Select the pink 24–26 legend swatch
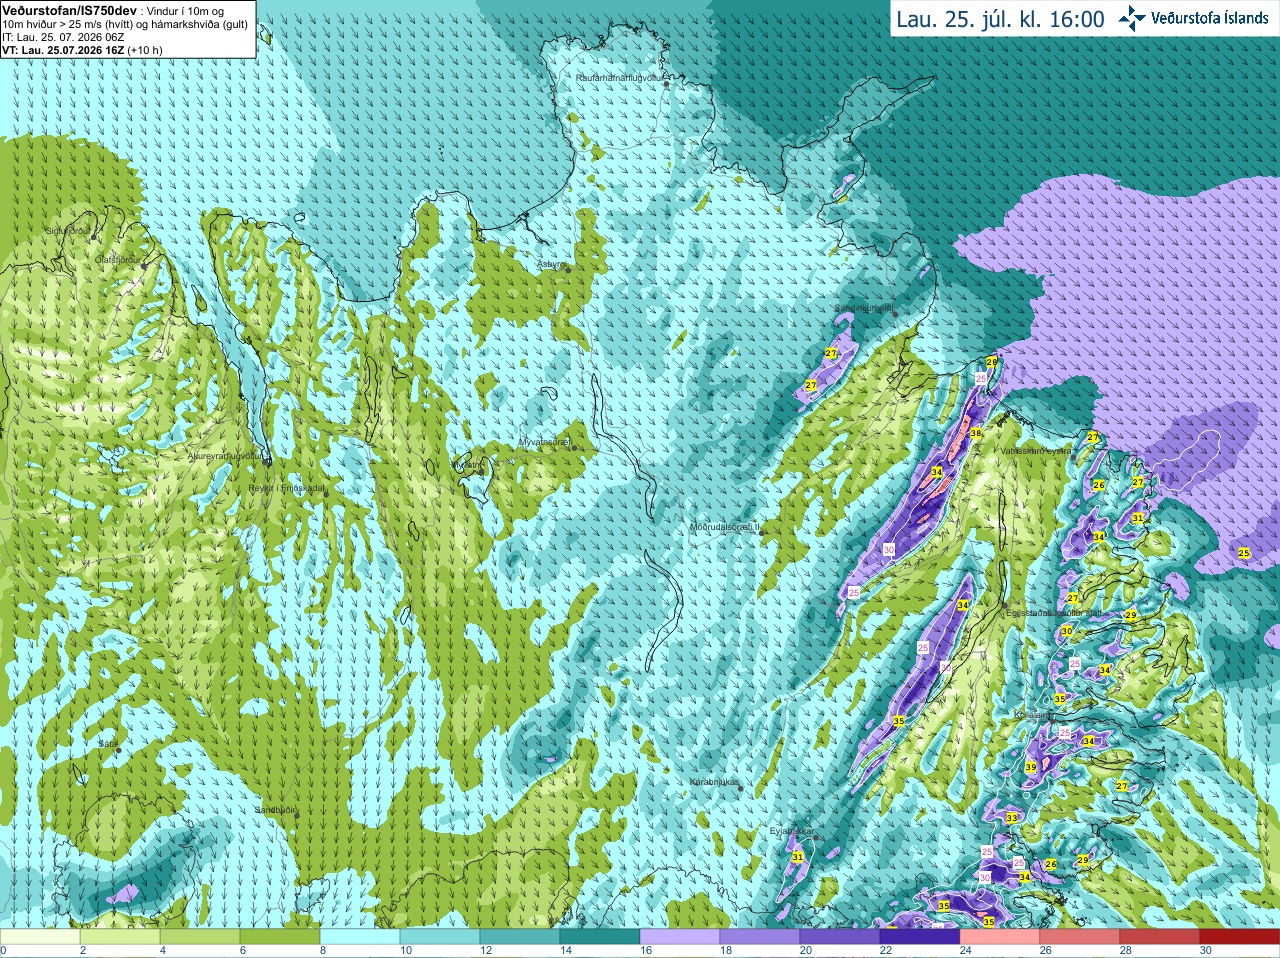 click(x=1000, y=937)
